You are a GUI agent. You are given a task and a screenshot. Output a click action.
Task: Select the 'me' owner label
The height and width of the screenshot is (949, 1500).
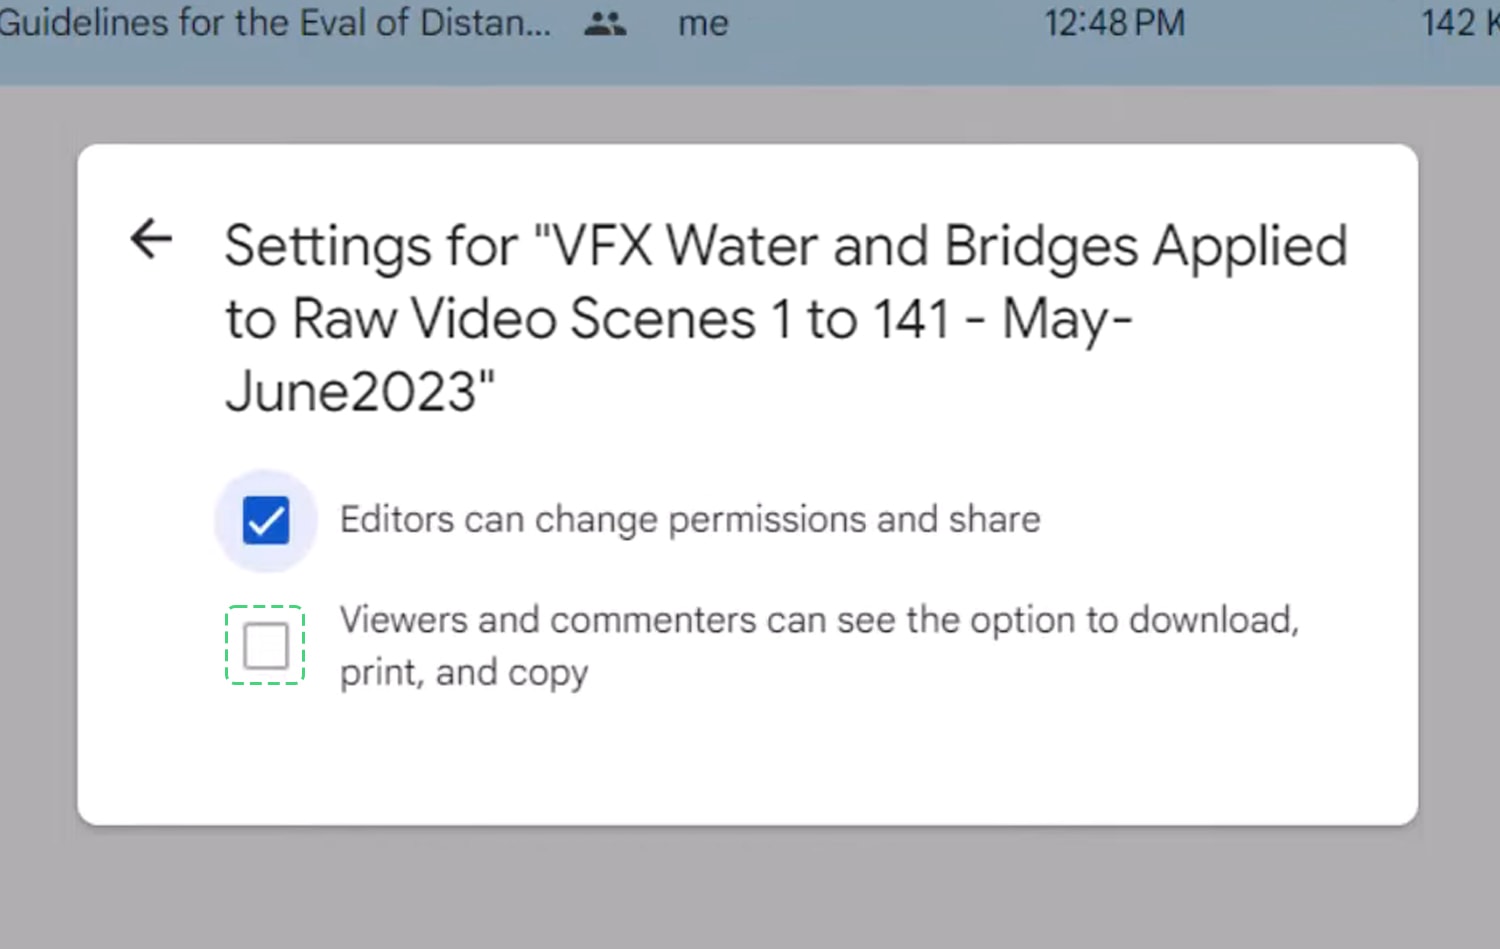coord(702,23)
